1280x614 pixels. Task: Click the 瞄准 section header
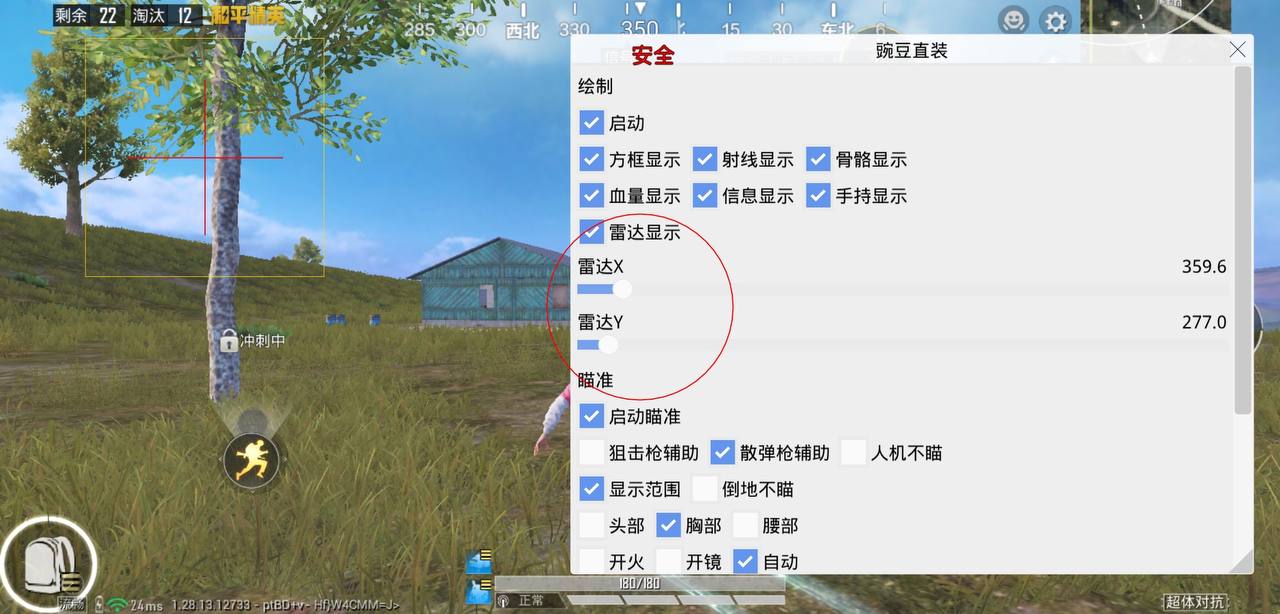[594, 380]
